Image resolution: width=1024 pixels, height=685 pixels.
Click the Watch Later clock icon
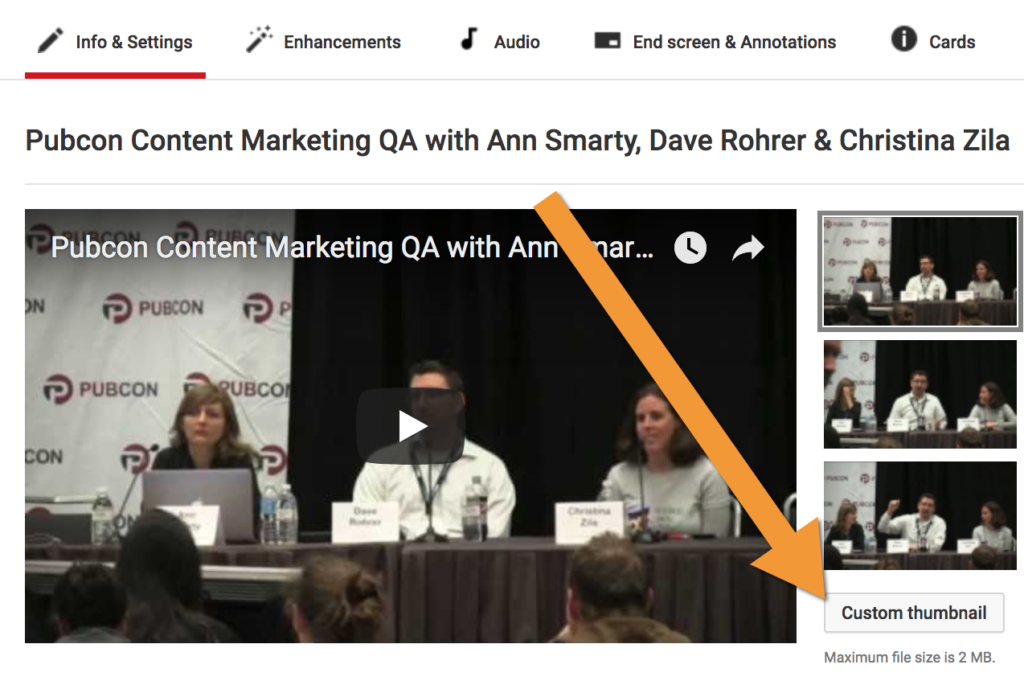click(690, 247)
